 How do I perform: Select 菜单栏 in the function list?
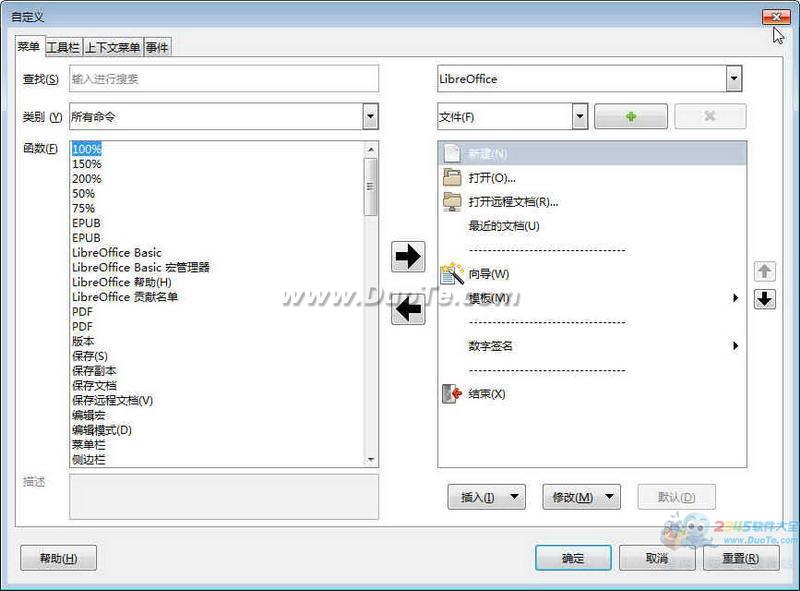click(x=89, y=445)
